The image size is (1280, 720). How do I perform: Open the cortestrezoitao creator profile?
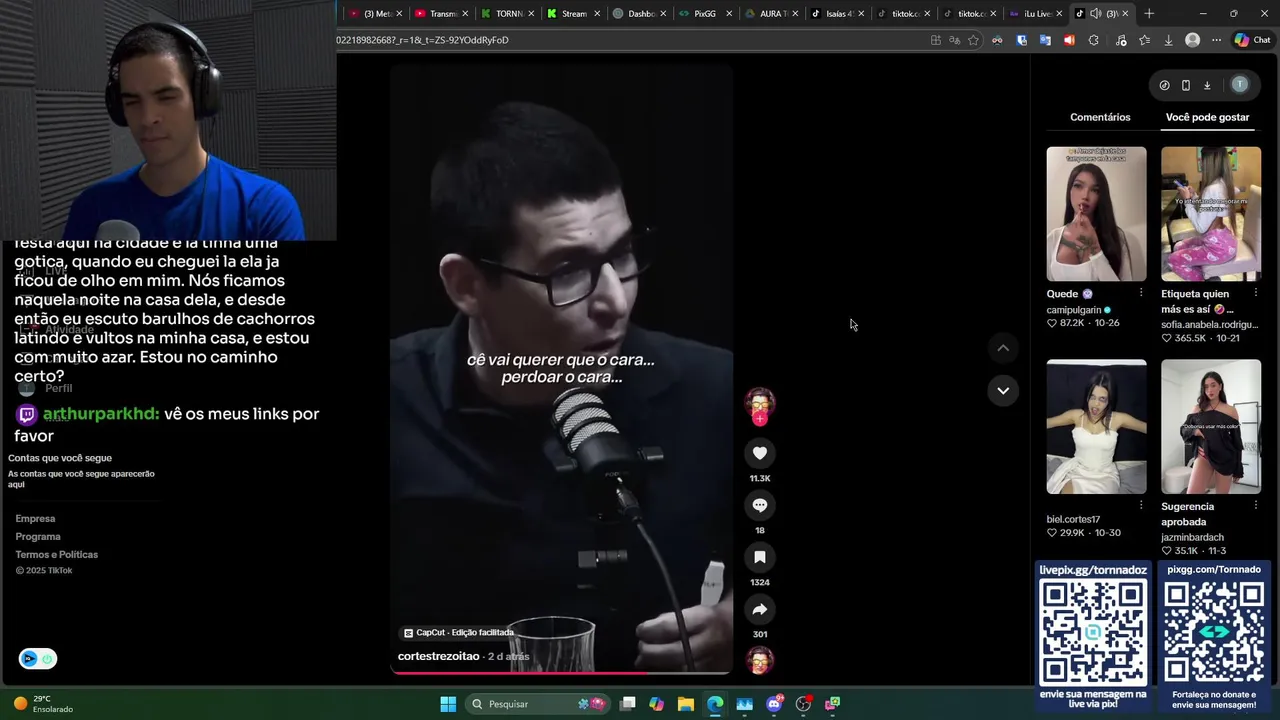(439, 656)
